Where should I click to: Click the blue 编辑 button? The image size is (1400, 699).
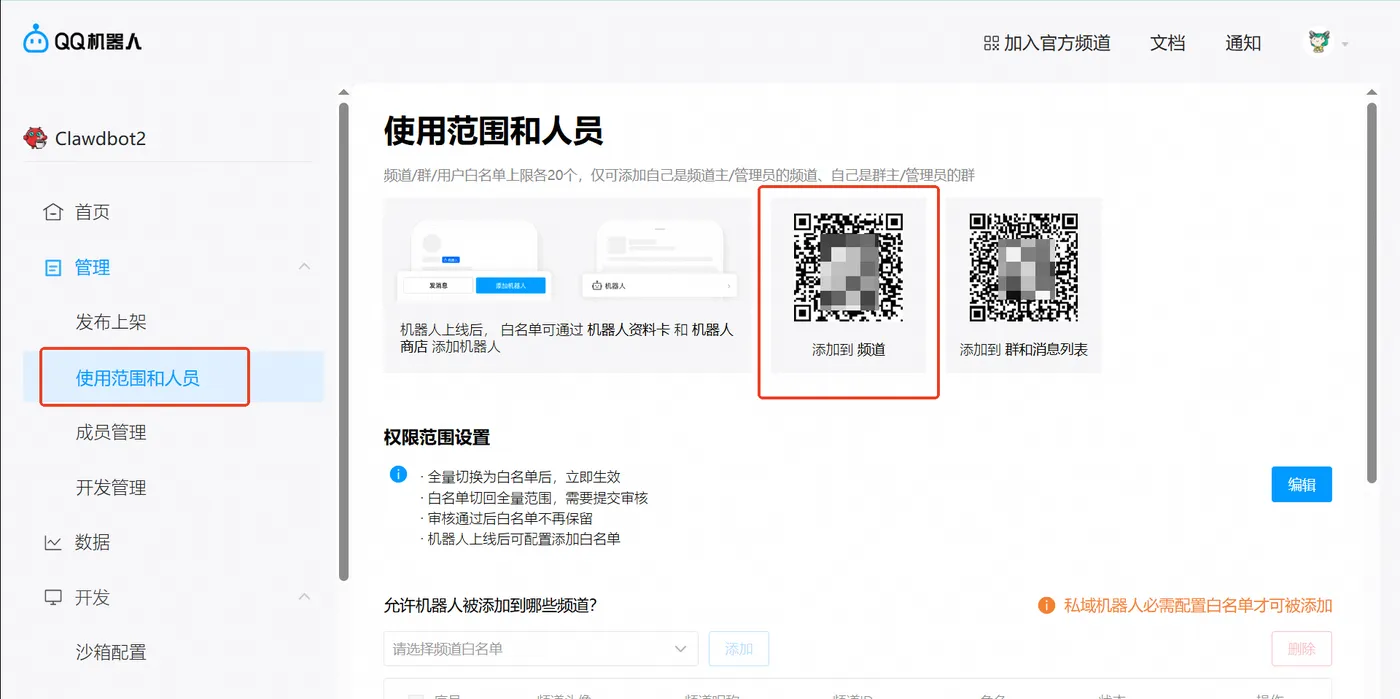(x=1302, y=484)
